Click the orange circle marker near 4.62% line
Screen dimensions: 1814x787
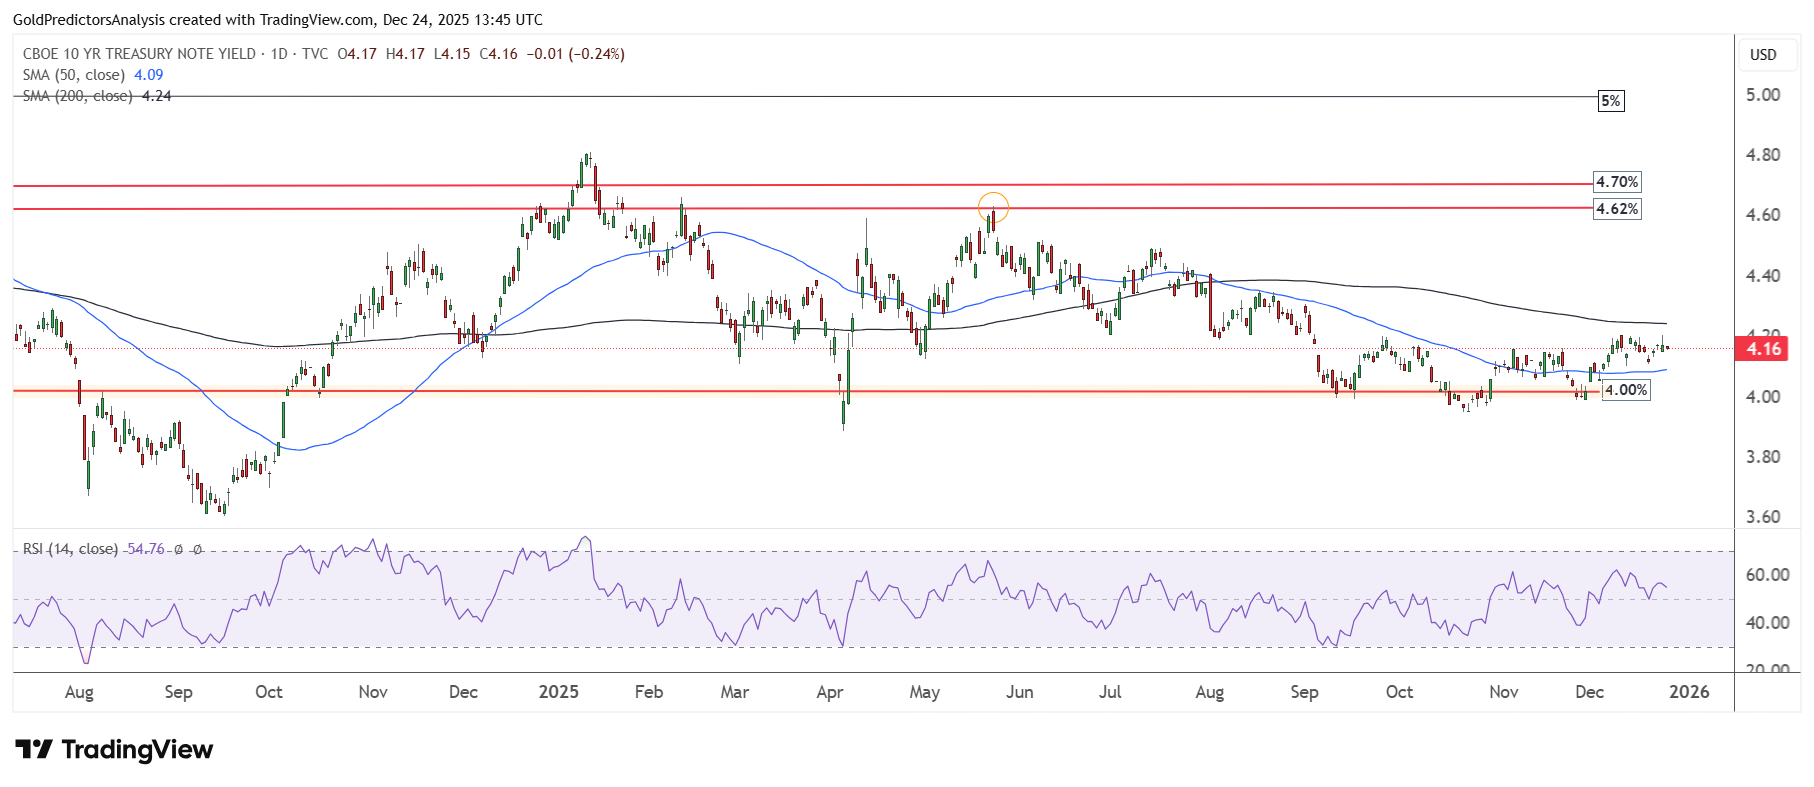point(993,207)
